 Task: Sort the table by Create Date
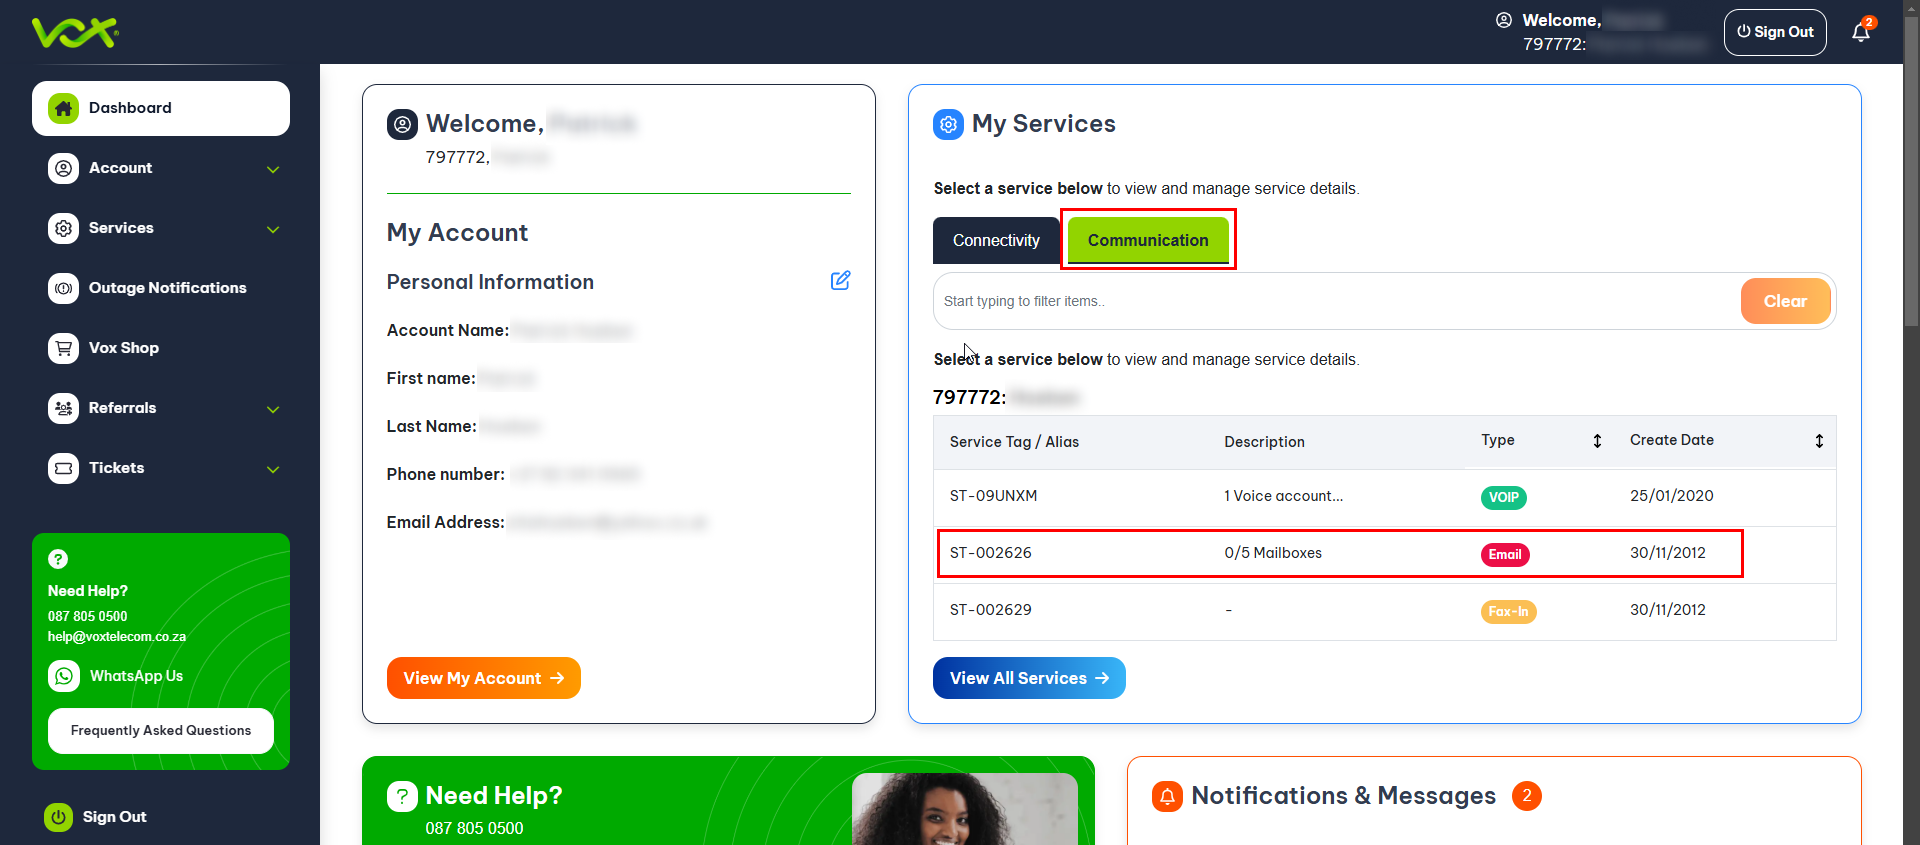click(1818, 441)
